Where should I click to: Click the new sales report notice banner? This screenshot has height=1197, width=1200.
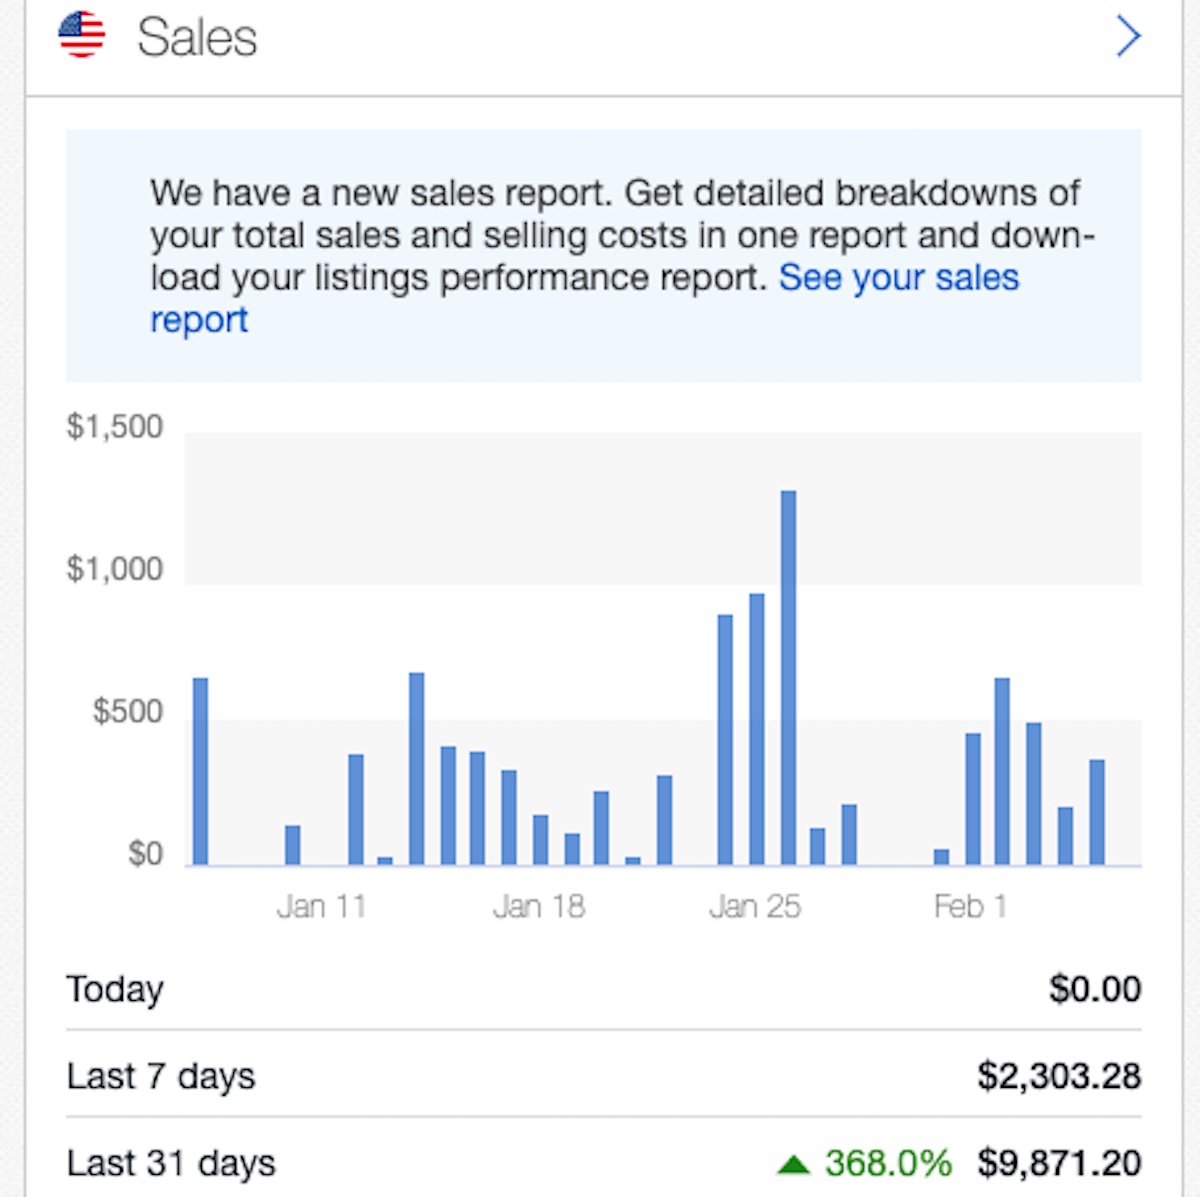coord(604,255)
